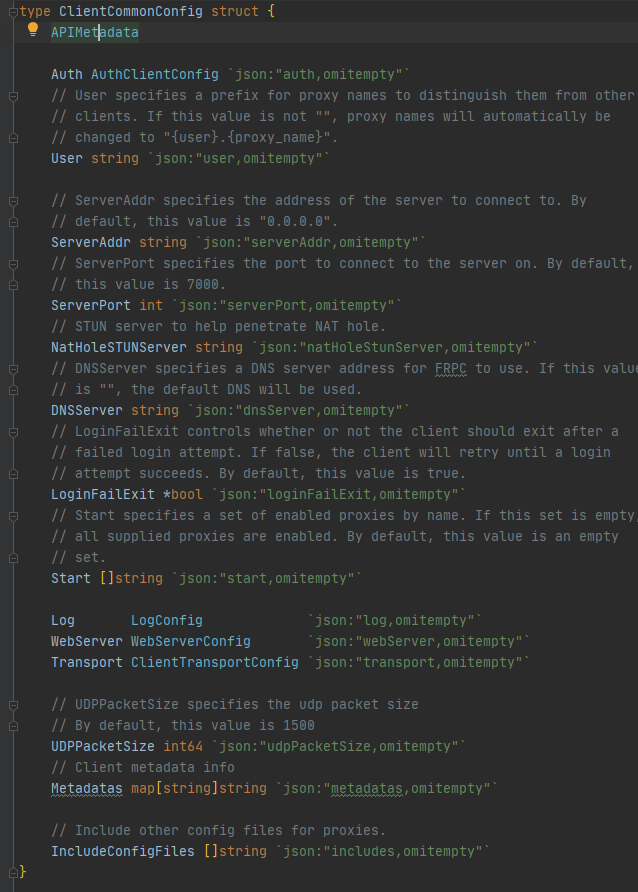This screenshot has height=892, width=638.
Task: Fold the LoginFailExit comment block
Action: point(13,432)
